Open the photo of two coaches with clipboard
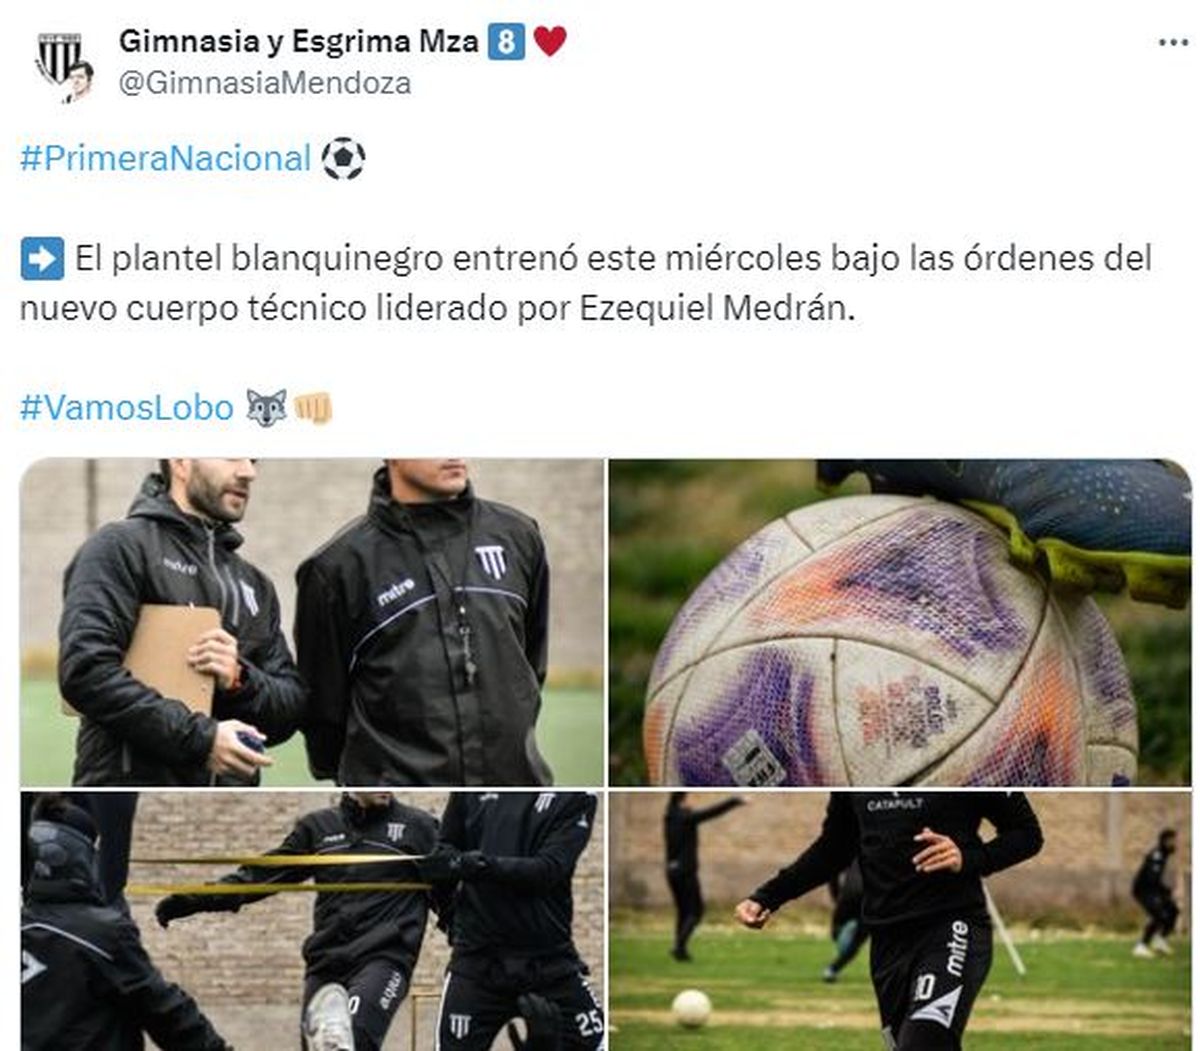Viewport: 1200px width, 1051px height. pyautogui.click(x=312, y=622)
